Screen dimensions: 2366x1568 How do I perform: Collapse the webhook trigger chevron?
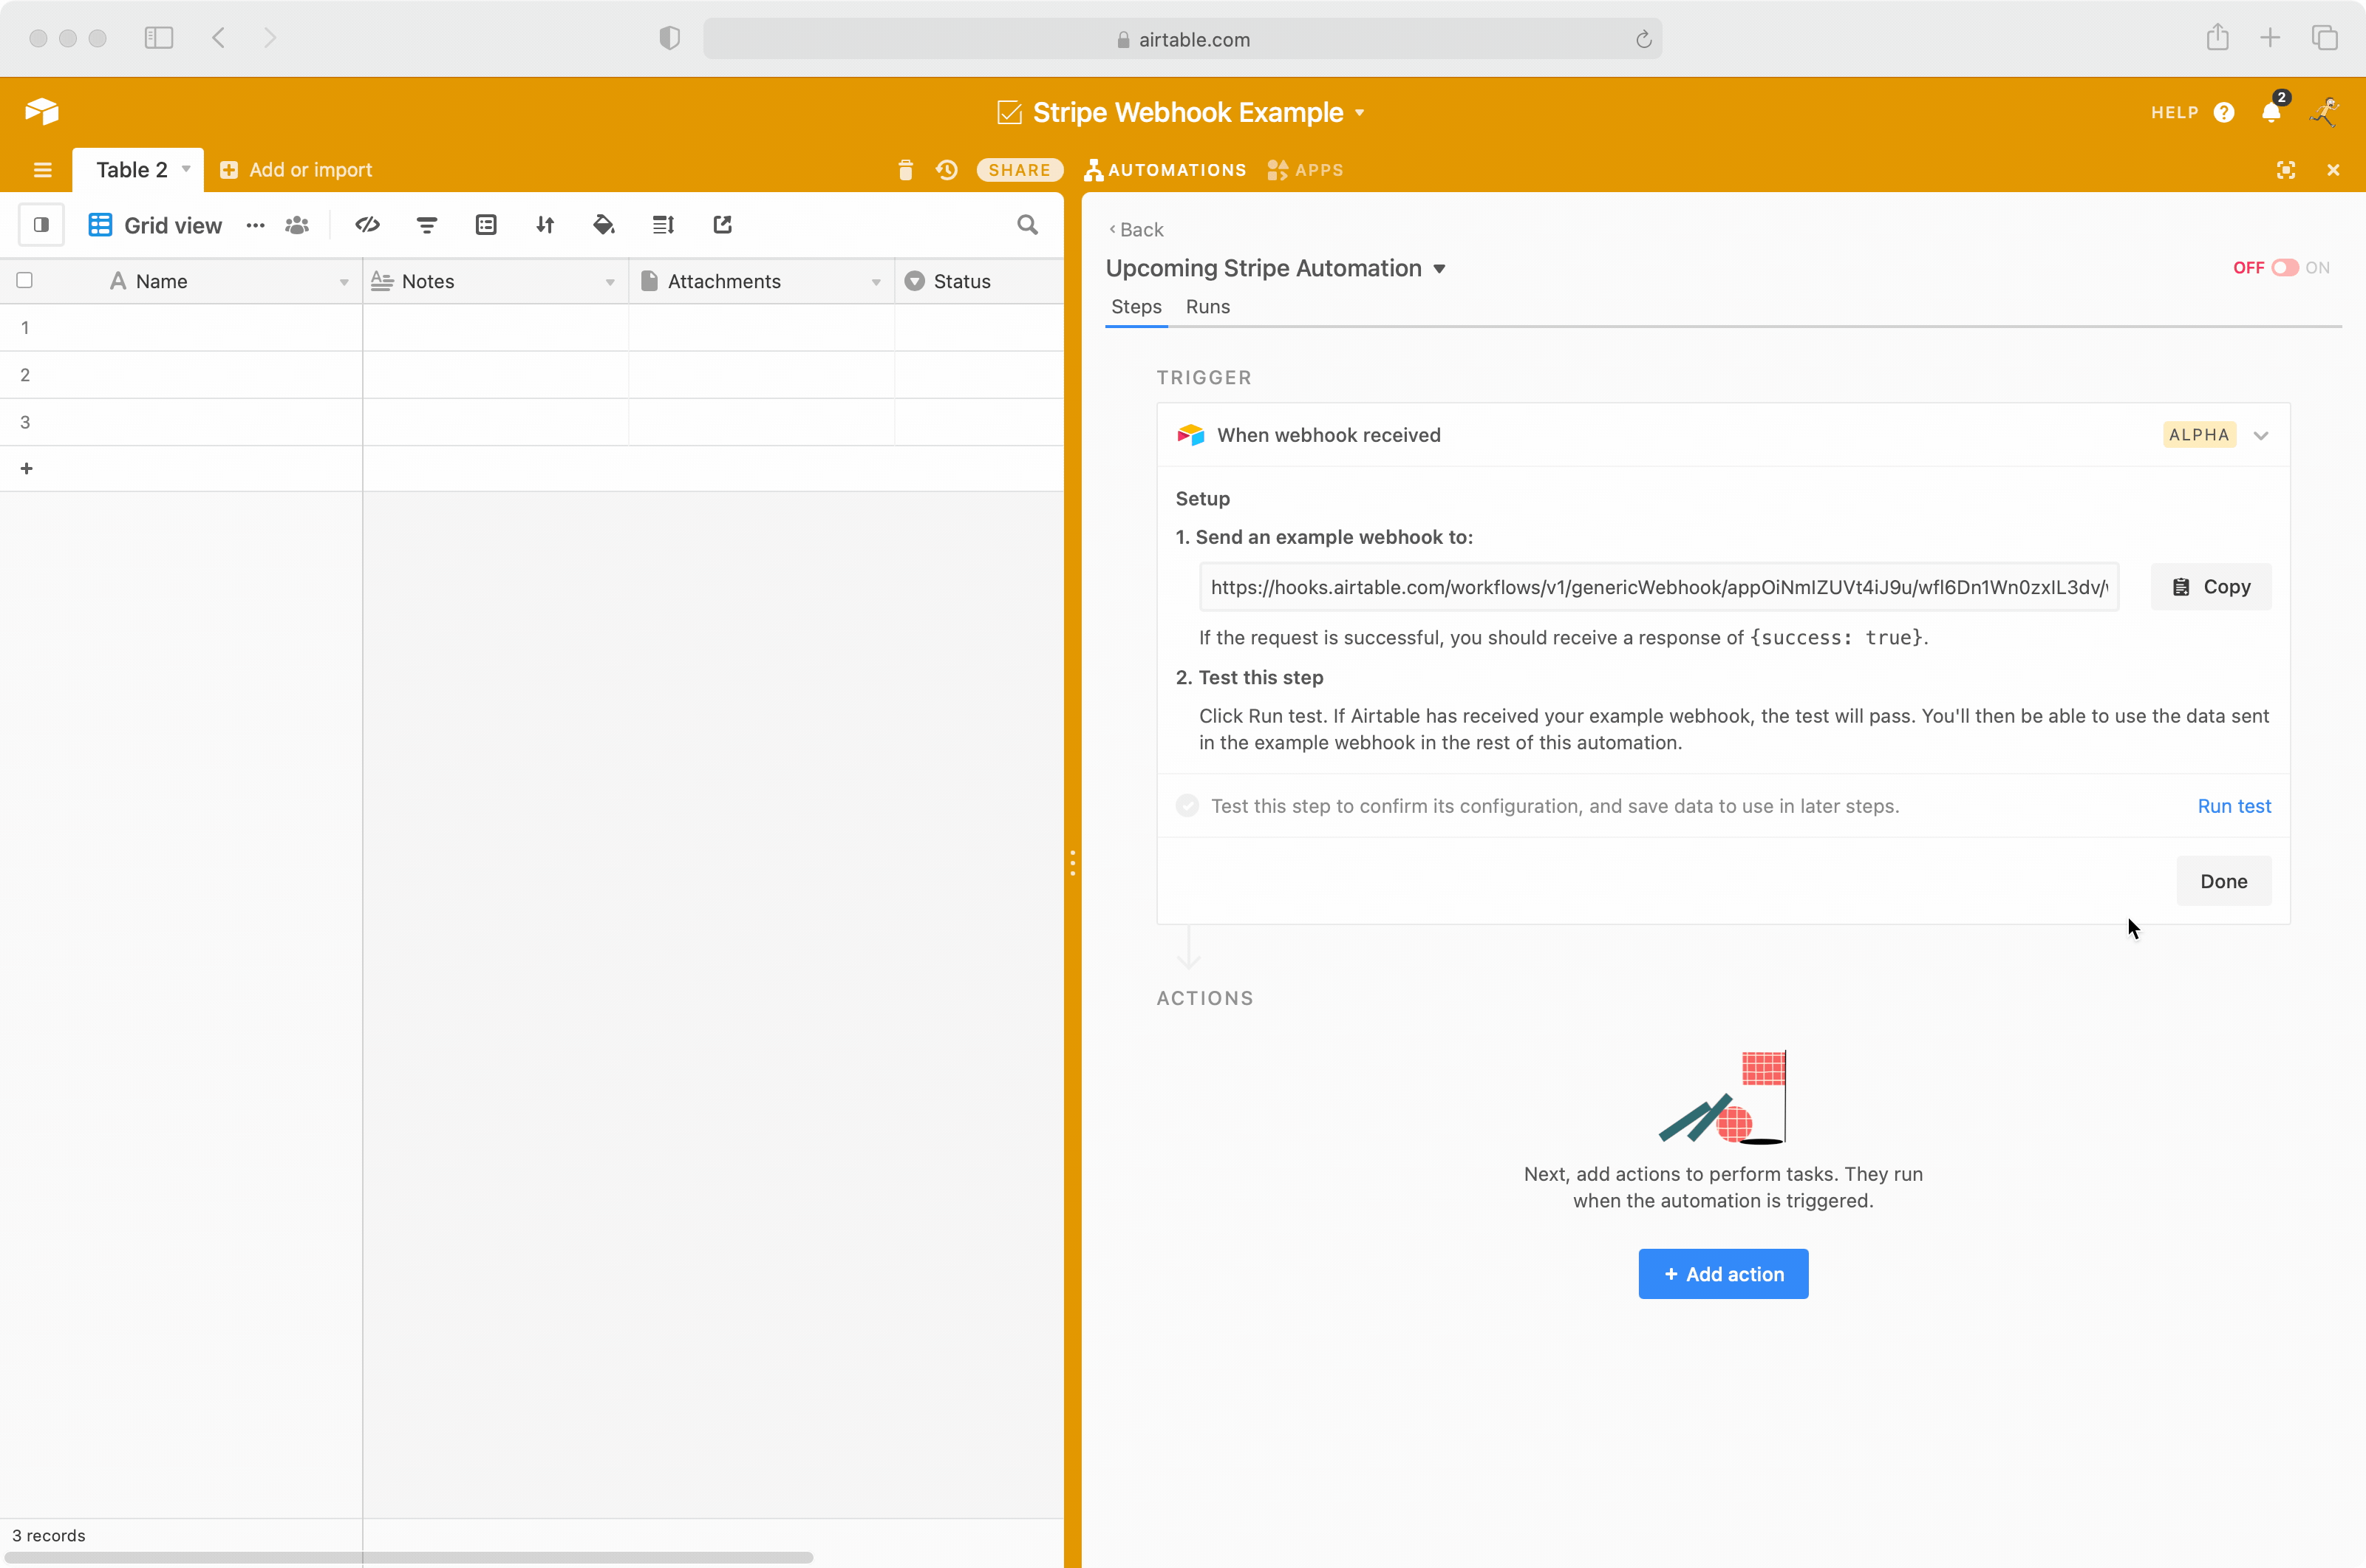(2261, 436)
